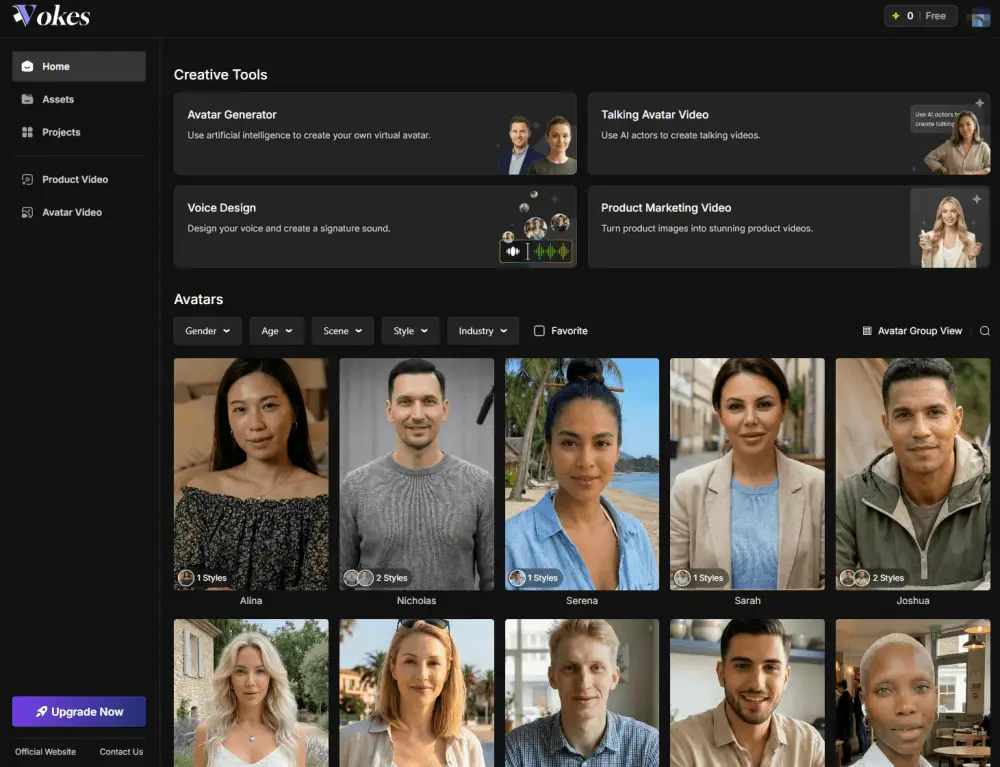Image resolution: width=1000 pixels, height=767 pixels.
Task: Open the Official Website link
Action: coord(45,751)
